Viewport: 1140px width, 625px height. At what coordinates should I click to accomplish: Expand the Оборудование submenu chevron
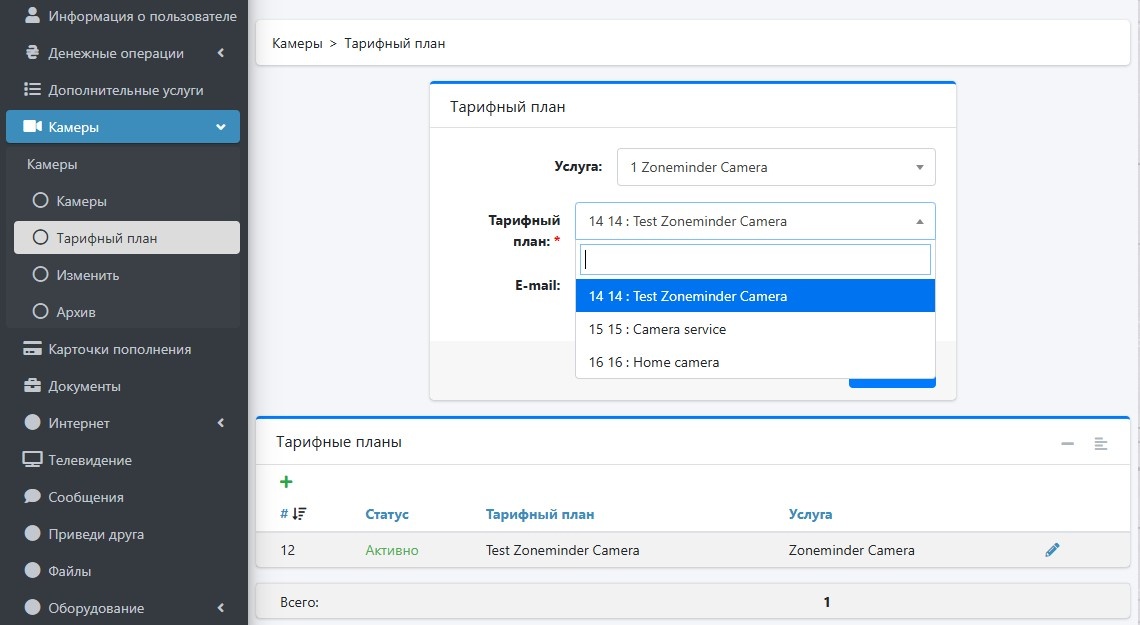221,608
